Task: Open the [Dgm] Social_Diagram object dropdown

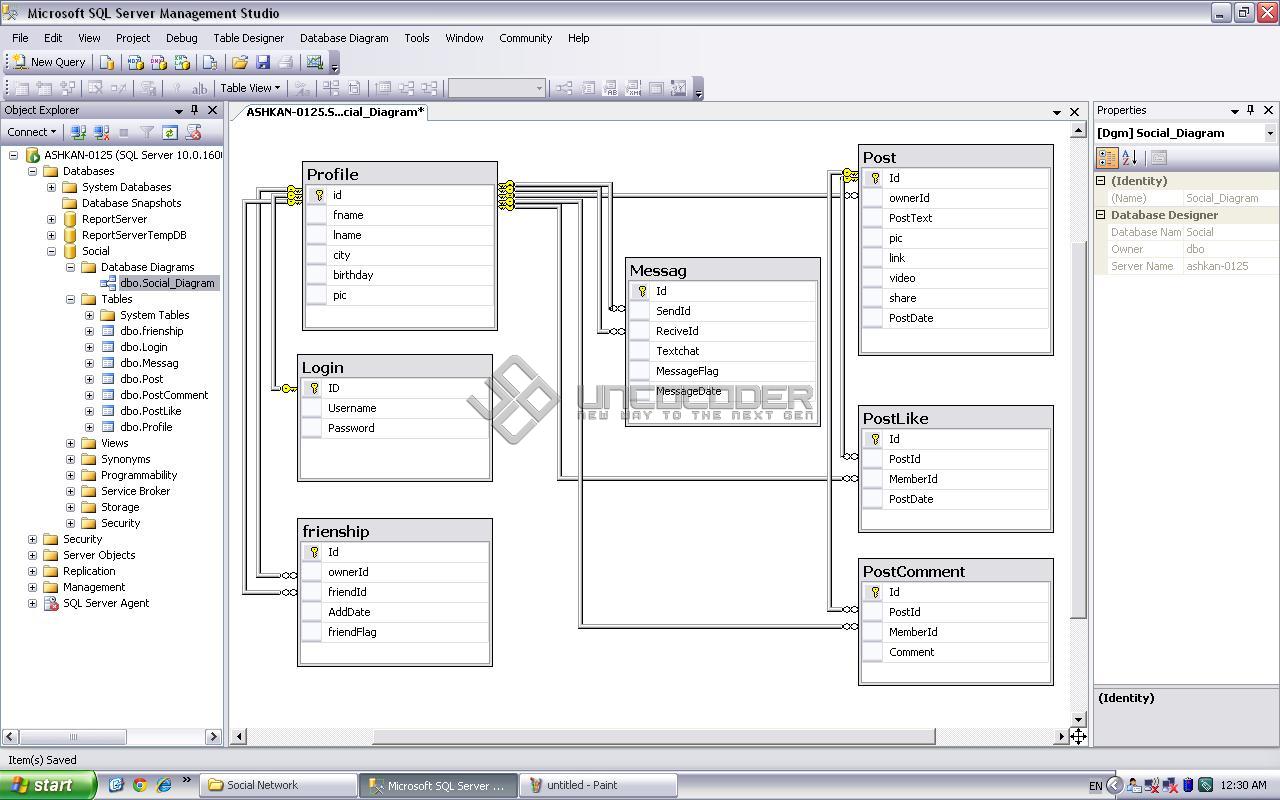Action: point(1270,133)
